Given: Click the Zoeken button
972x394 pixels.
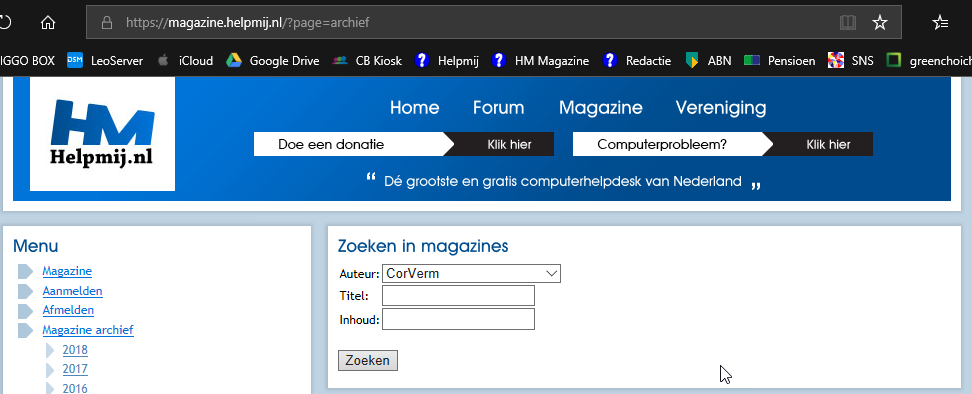Looking at the screenshot, I should point(368,361).
